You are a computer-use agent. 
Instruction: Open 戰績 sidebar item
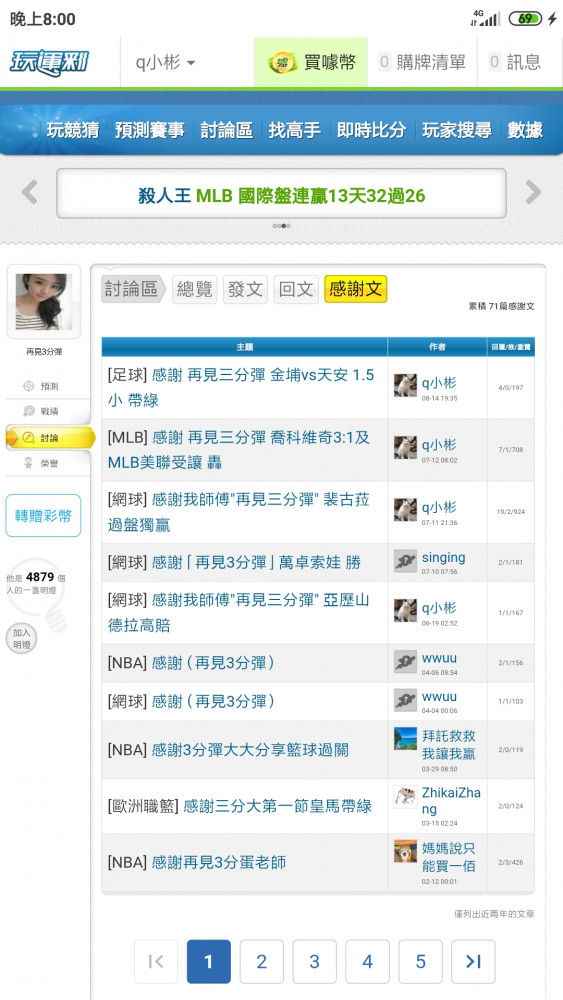48,411
